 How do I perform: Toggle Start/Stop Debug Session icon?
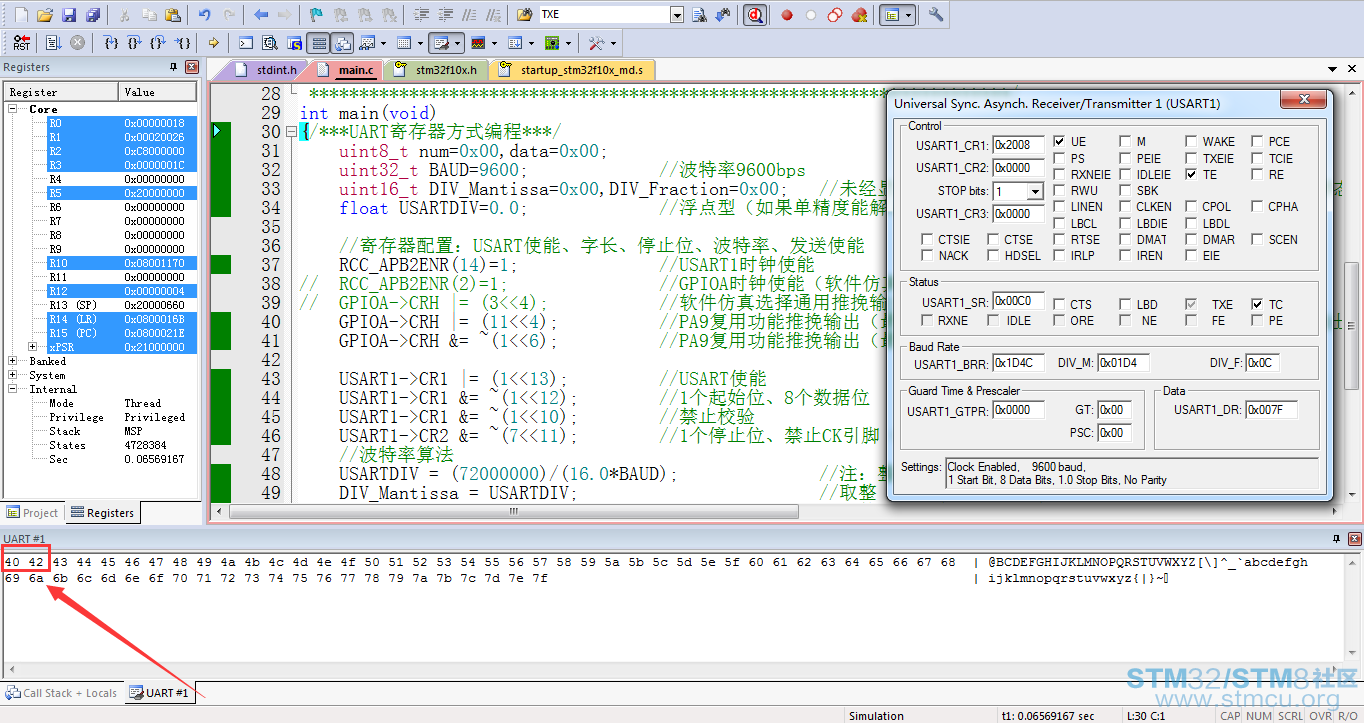755,15
